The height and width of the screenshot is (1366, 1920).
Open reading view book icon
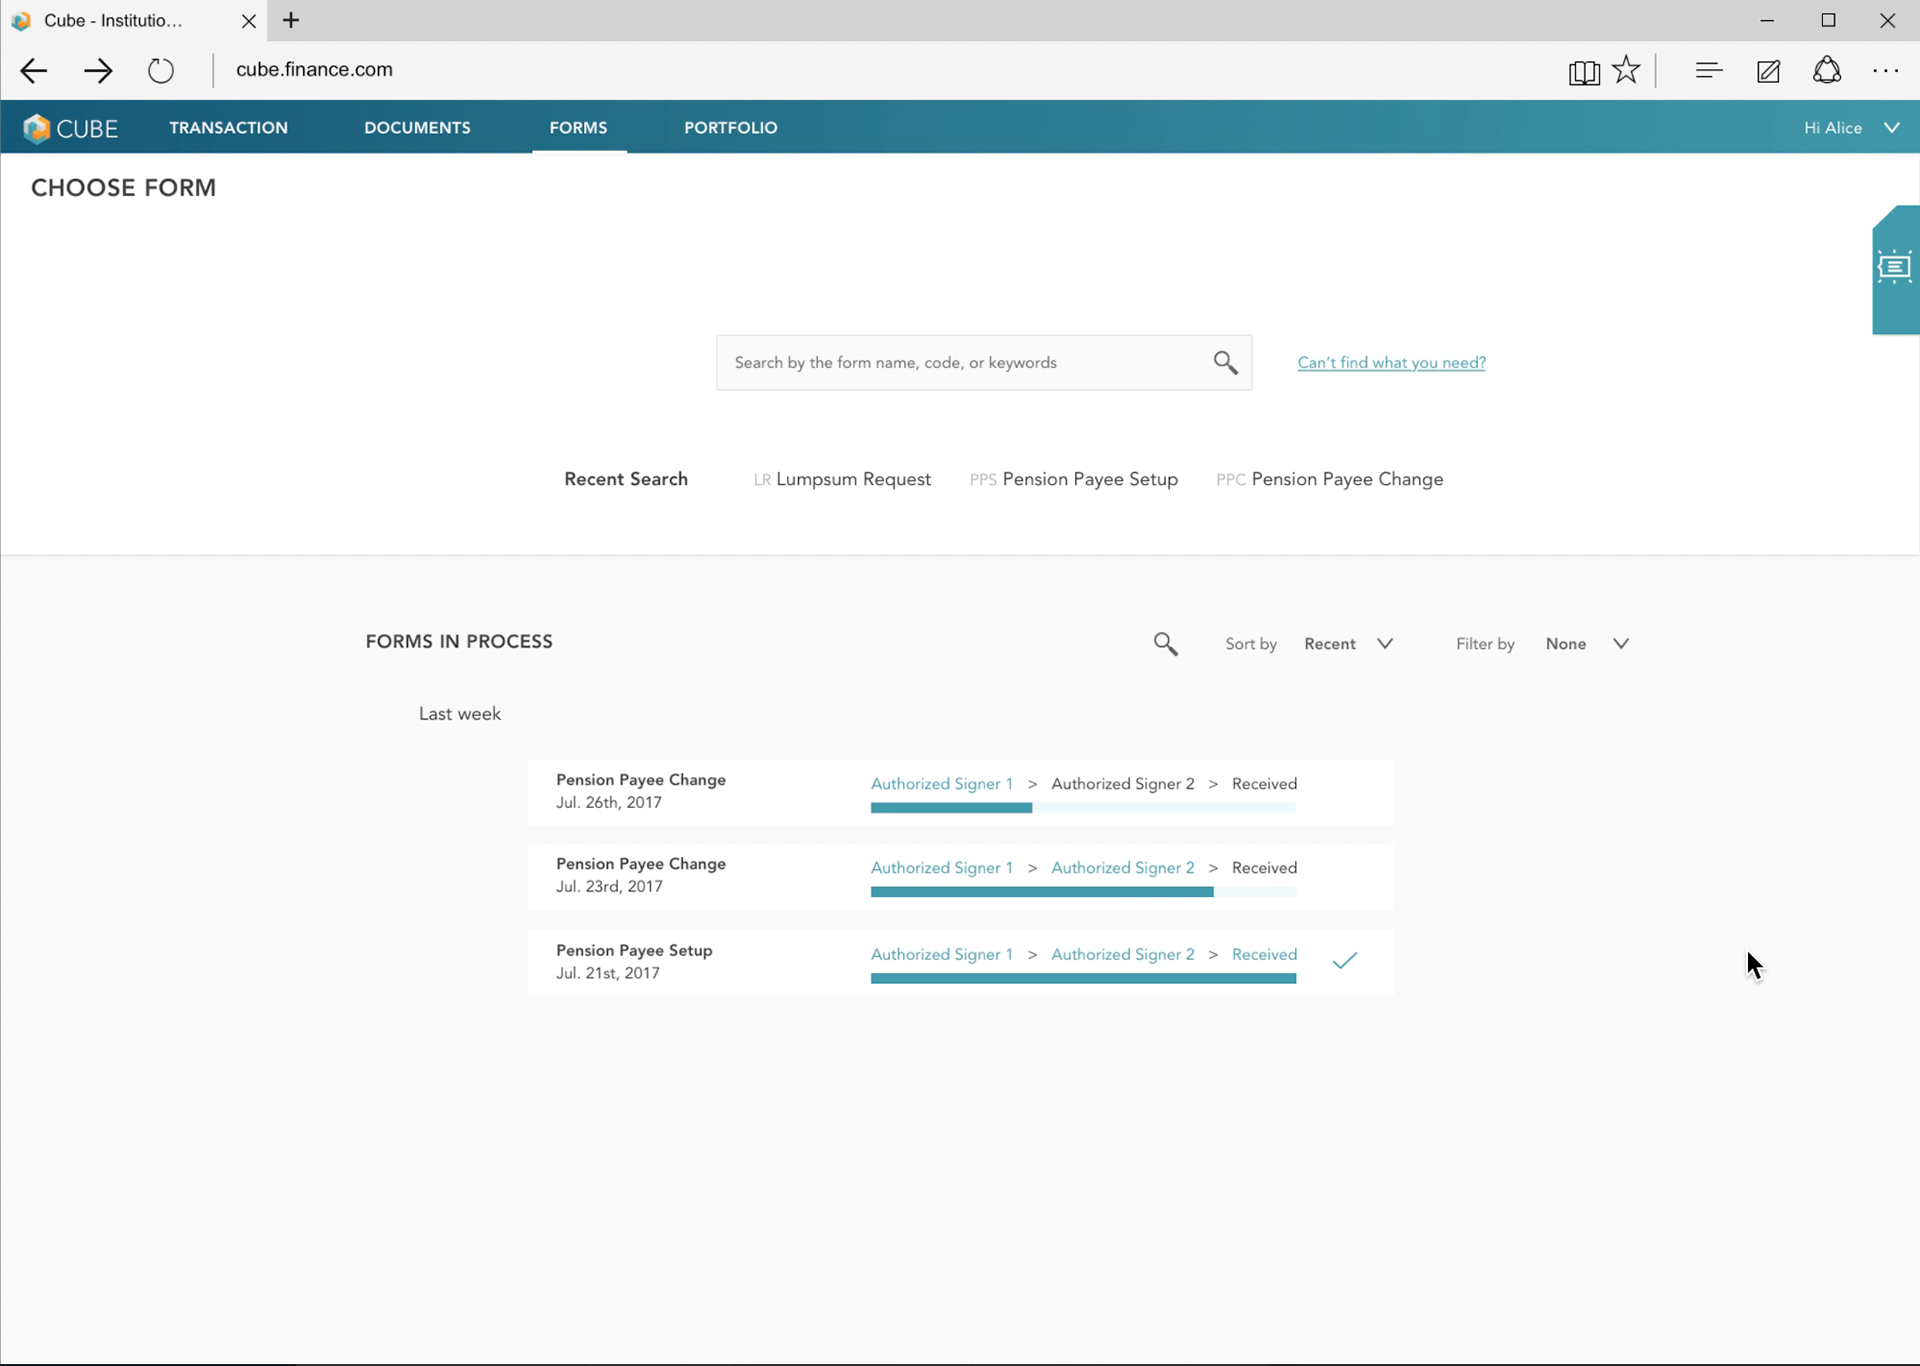pos(1584,71)
